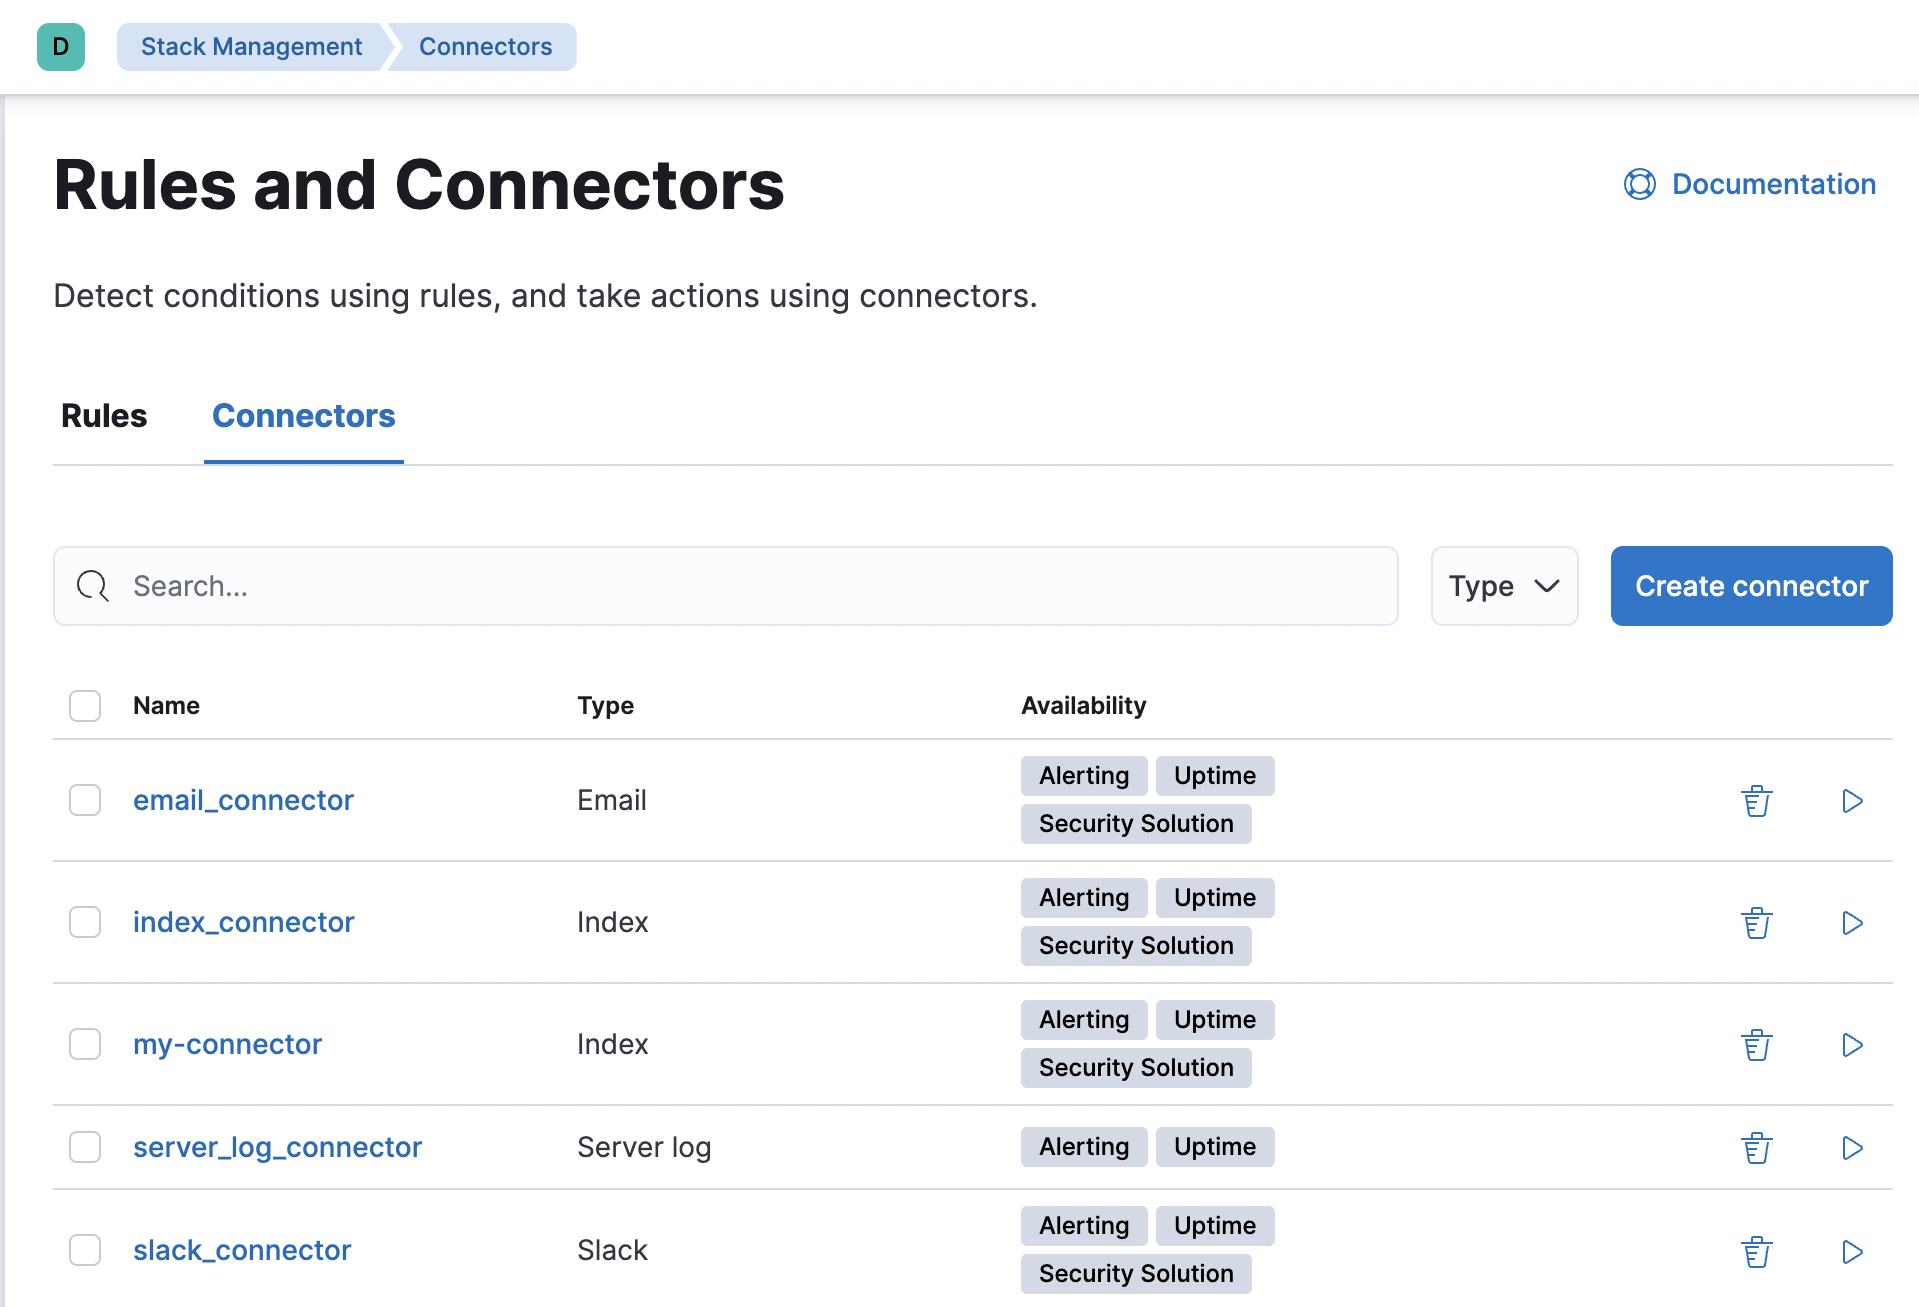Open the server_log_connector link
The width and height of the screenshot is (1919, 1307).
pyautogui.click(x=277, y=1147)
